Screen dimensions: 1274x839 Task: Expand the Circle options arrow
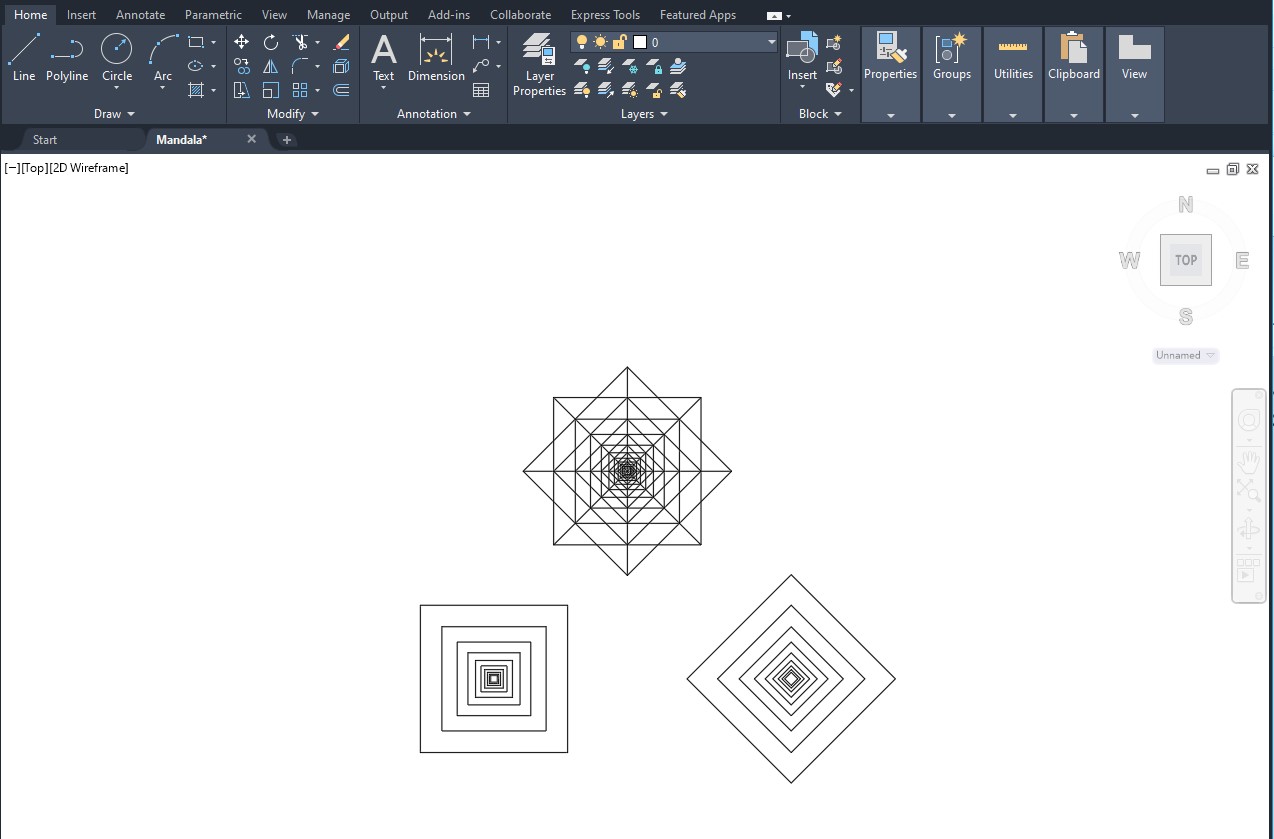117,89
